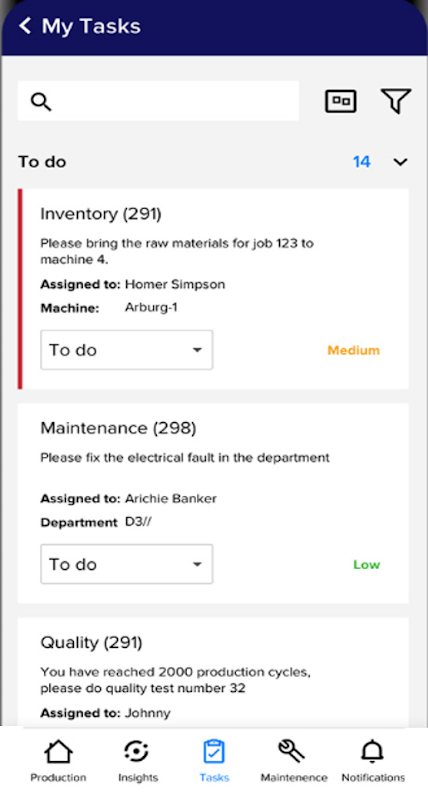Open the Maintenance (298) task title
The height and width of the screenshot is (800, 428).
(x=118, y=428)
